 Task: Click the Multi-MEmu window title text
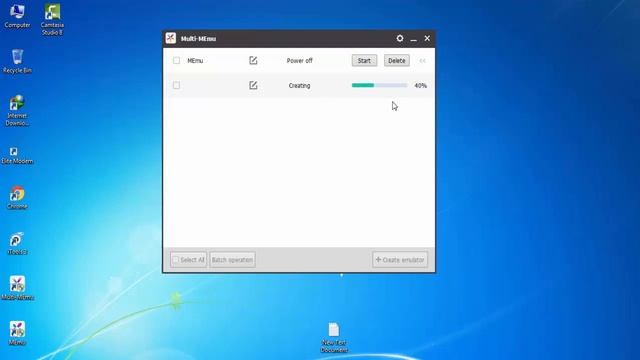(x=198, y=39)
